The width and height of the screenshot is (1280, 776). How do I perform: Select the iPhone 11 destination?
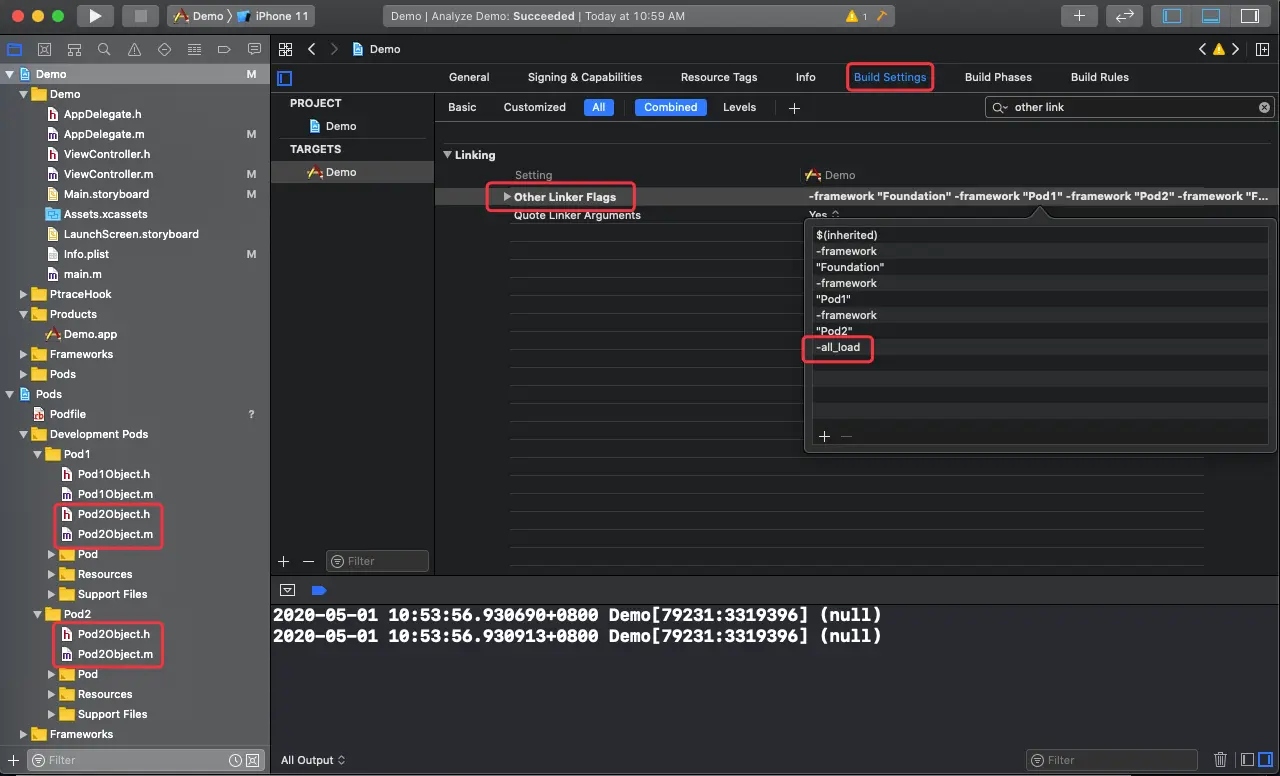[274, 16]
